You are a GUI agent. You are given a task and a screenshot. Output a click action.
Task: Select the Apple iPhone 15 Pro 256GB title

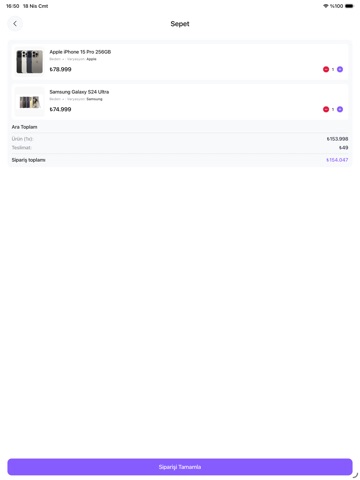[x=80, y=52]
